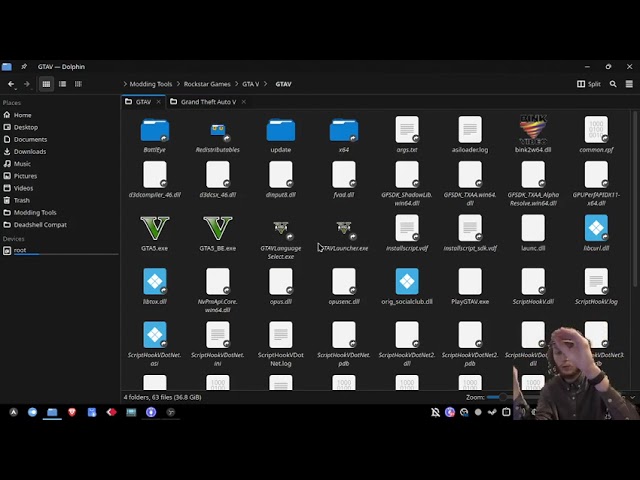Open Dolphin file manager from taskbar
The height and width of the screenshot is (480, 640).
tap(52, 412)
